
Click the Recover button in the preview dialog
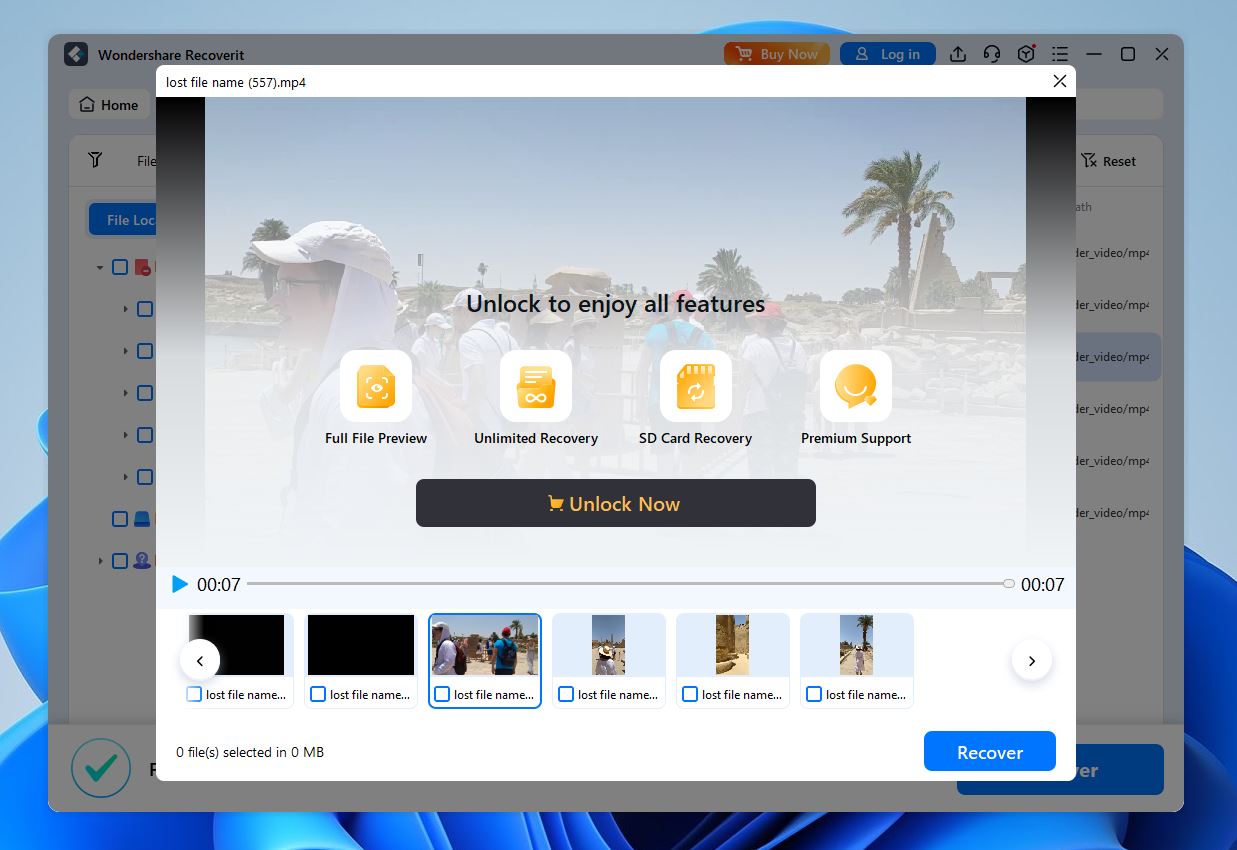pyautogui.click(x=990, y=752)
